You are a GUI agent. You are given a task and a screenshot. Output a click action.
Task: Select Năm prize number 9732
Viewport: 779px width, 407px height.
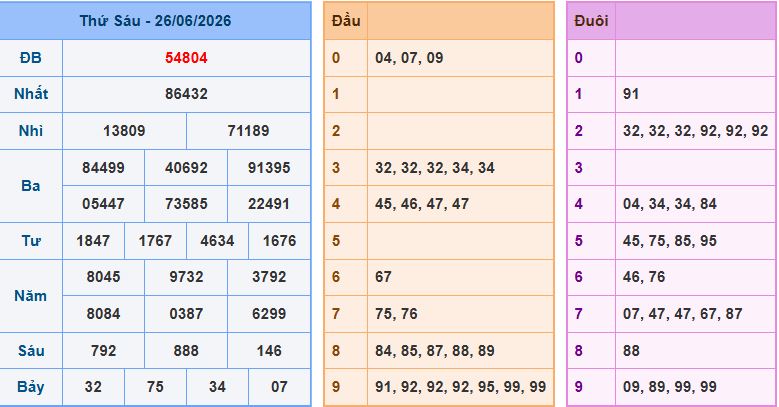tap(186, 277)
